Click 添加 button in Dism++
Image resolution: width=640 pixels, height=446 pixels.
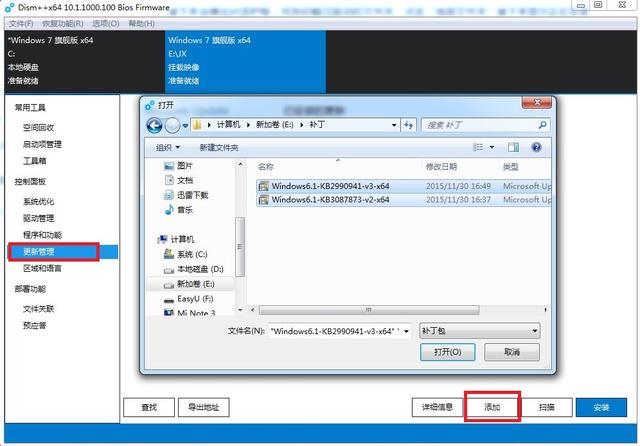492,407
